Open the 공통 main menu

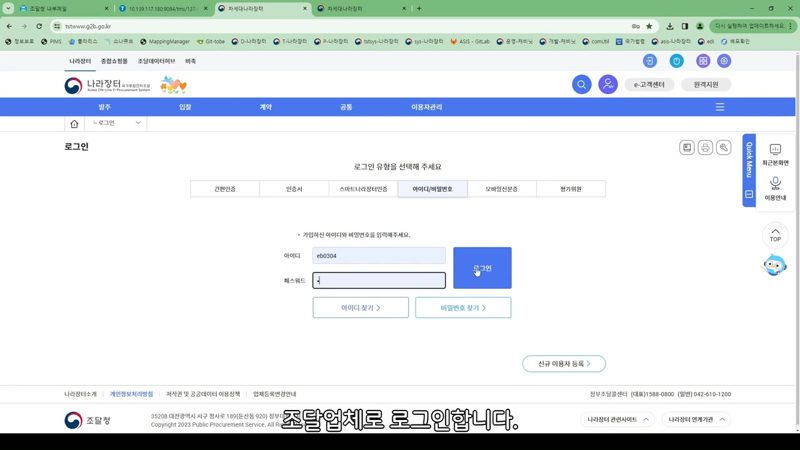click(346, 107)
